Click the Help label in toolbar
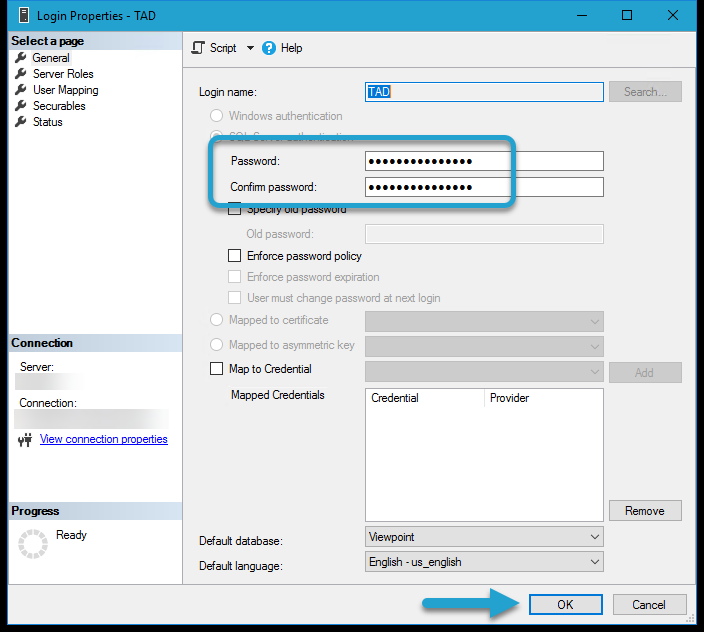704x632 pixels. click(x=291, y=48)
